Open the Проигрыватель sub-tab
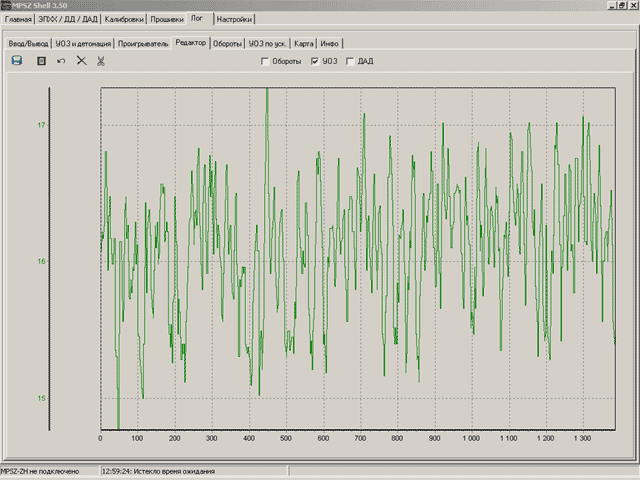This screenshot has height=480, width=640. [143, 44]
